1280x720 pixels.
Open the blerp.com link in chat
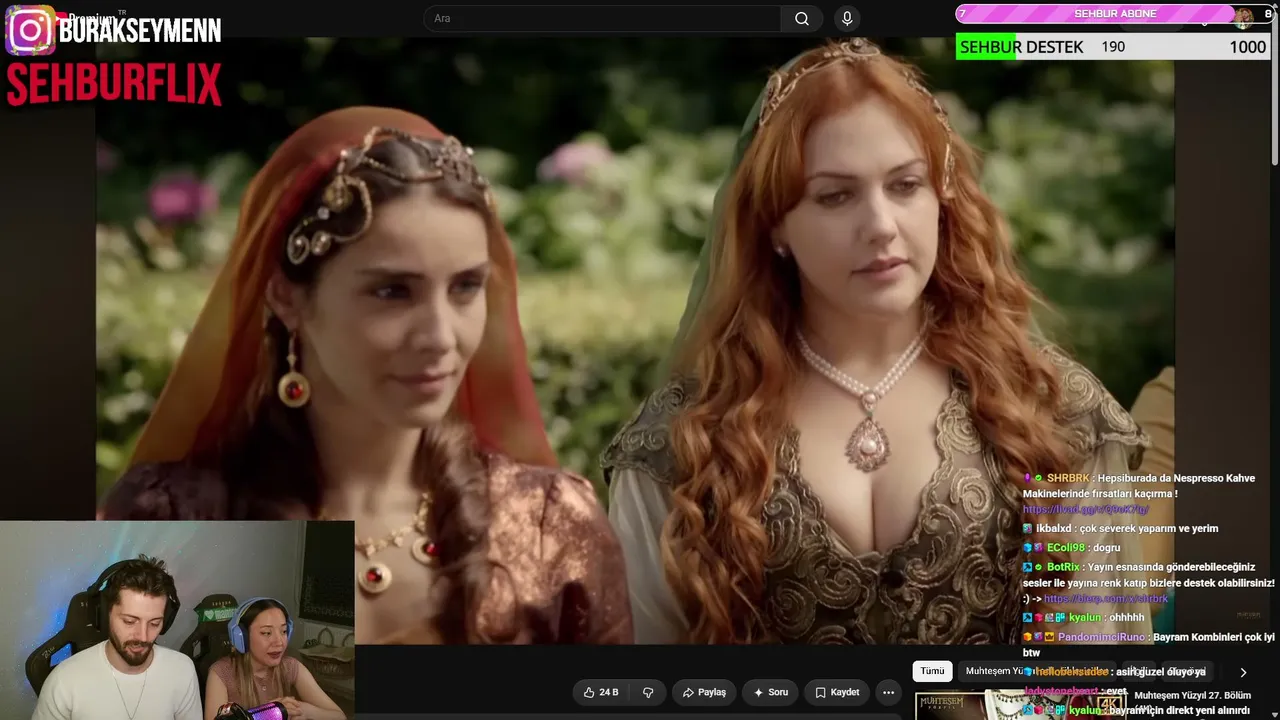click(1105, 599)
